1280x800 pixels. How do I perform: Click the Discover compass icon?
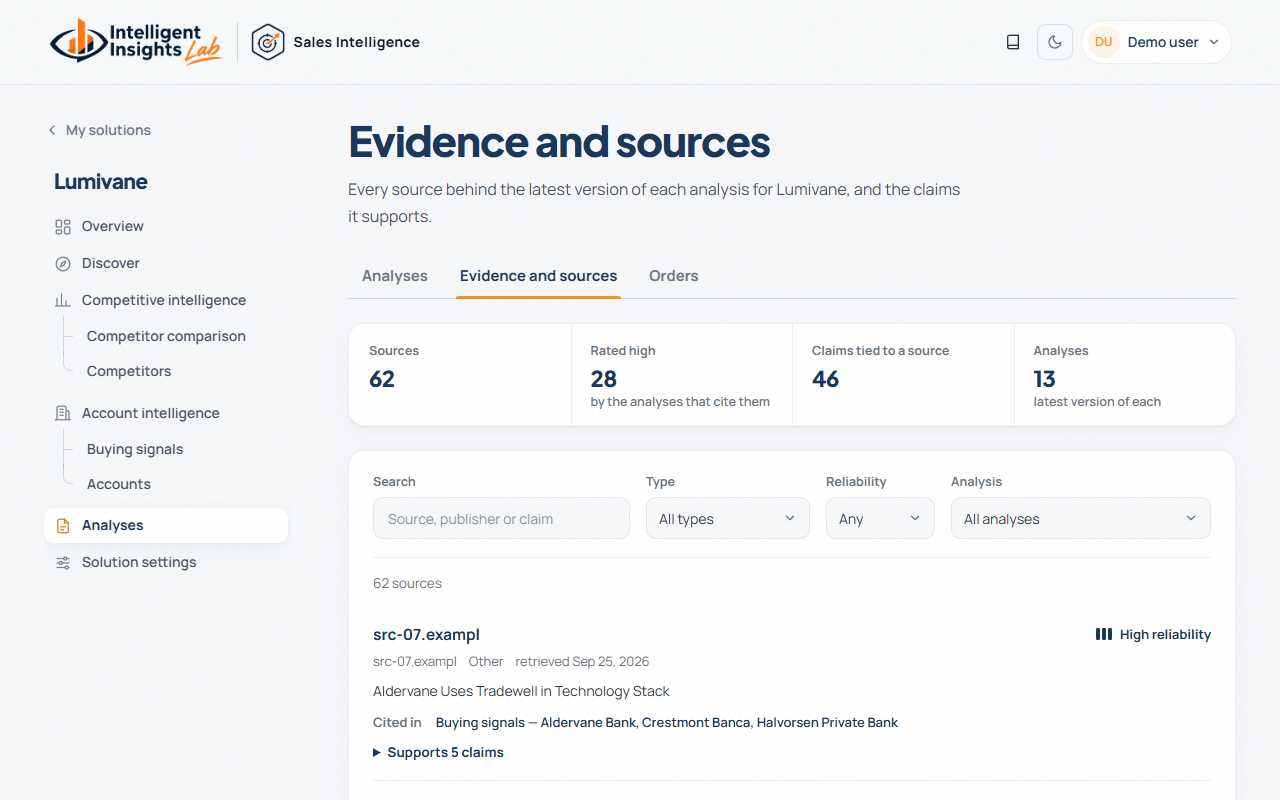coord(63,263)
